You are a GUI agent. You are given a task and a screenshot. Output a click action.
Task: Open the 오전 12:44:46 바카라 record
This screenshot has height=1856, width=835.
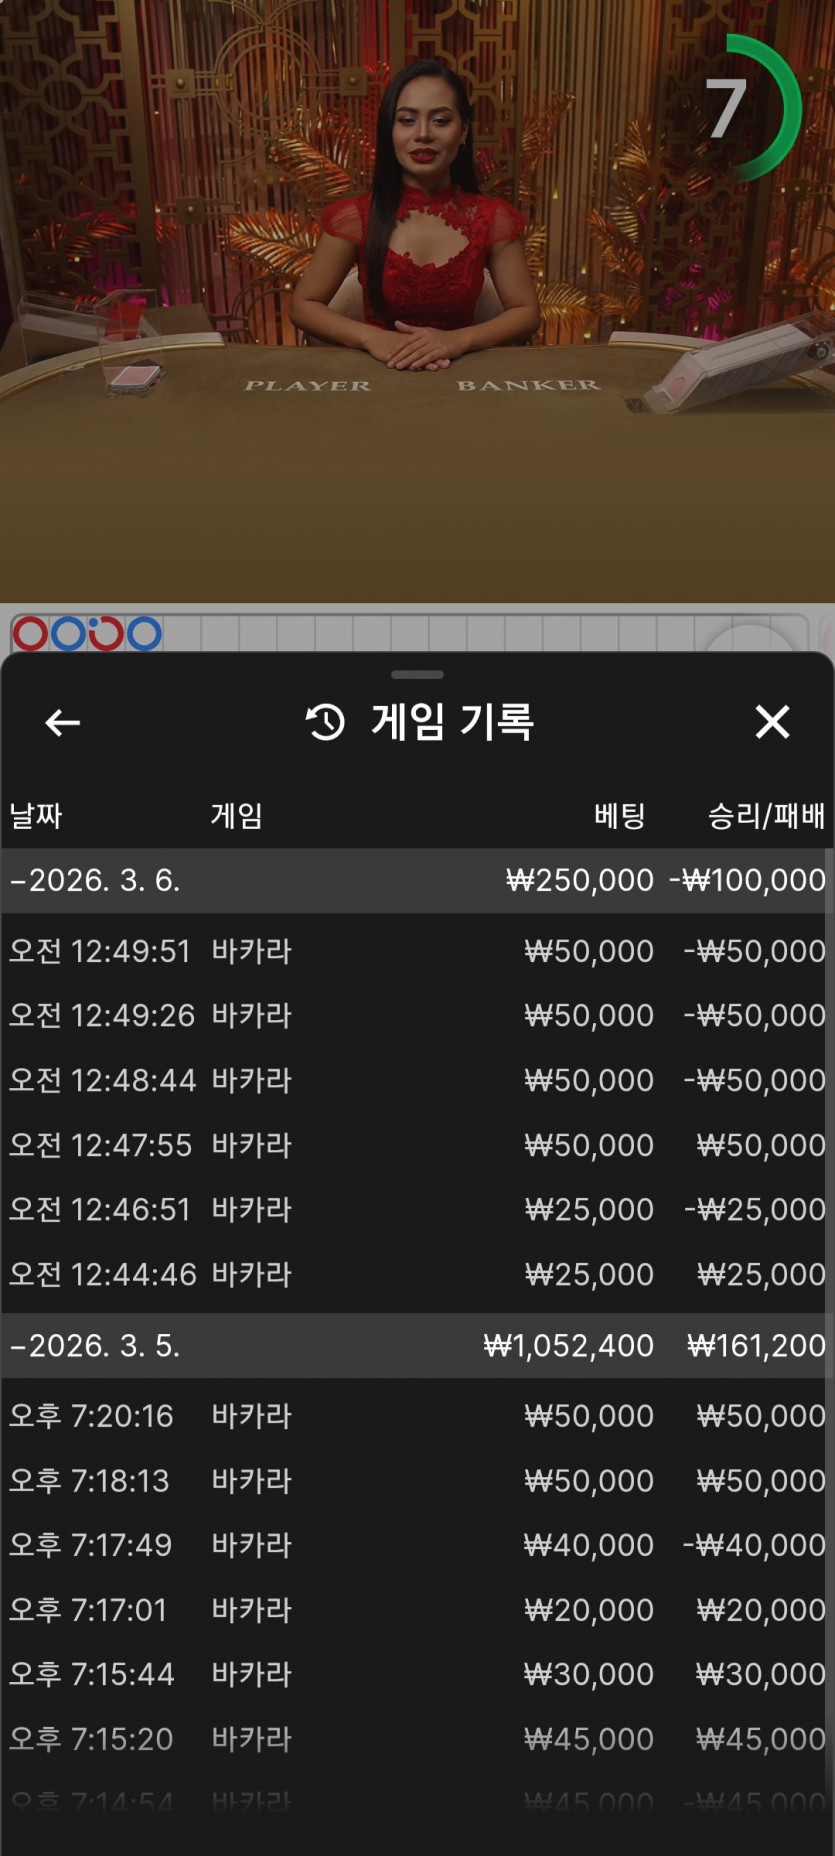tap(417, 1274)
